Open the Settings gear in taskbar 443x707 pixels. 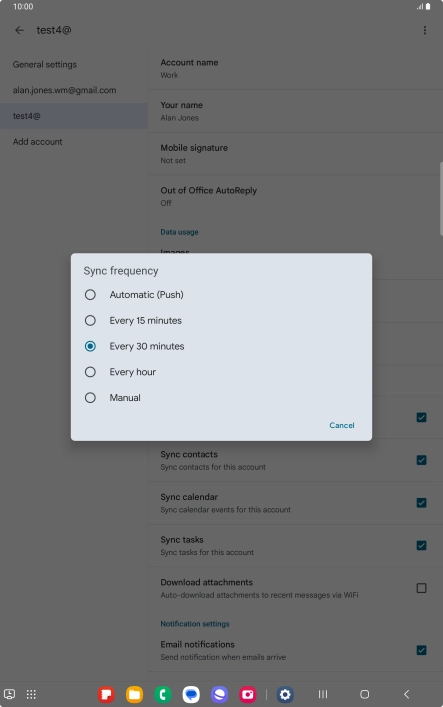pos(285,694)
